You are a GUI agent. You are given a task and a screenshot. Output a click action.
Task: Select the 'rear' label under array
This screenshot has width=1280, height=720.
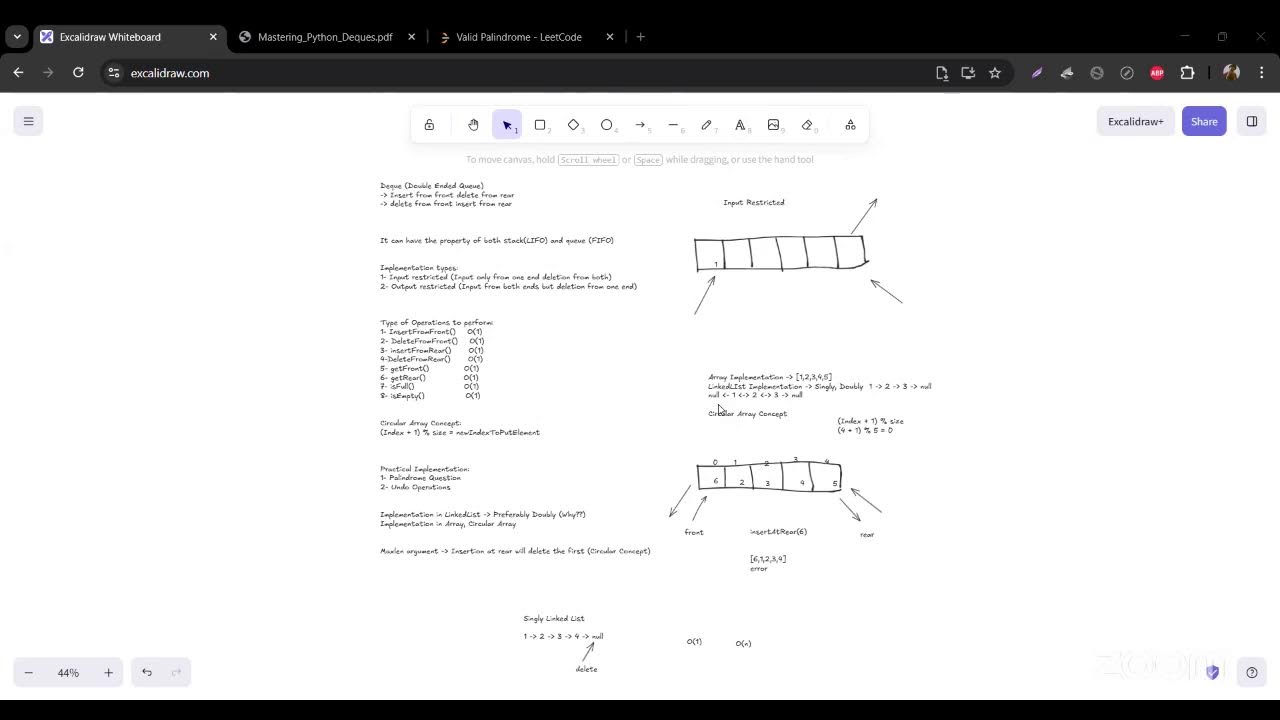(x=867, y=535)
